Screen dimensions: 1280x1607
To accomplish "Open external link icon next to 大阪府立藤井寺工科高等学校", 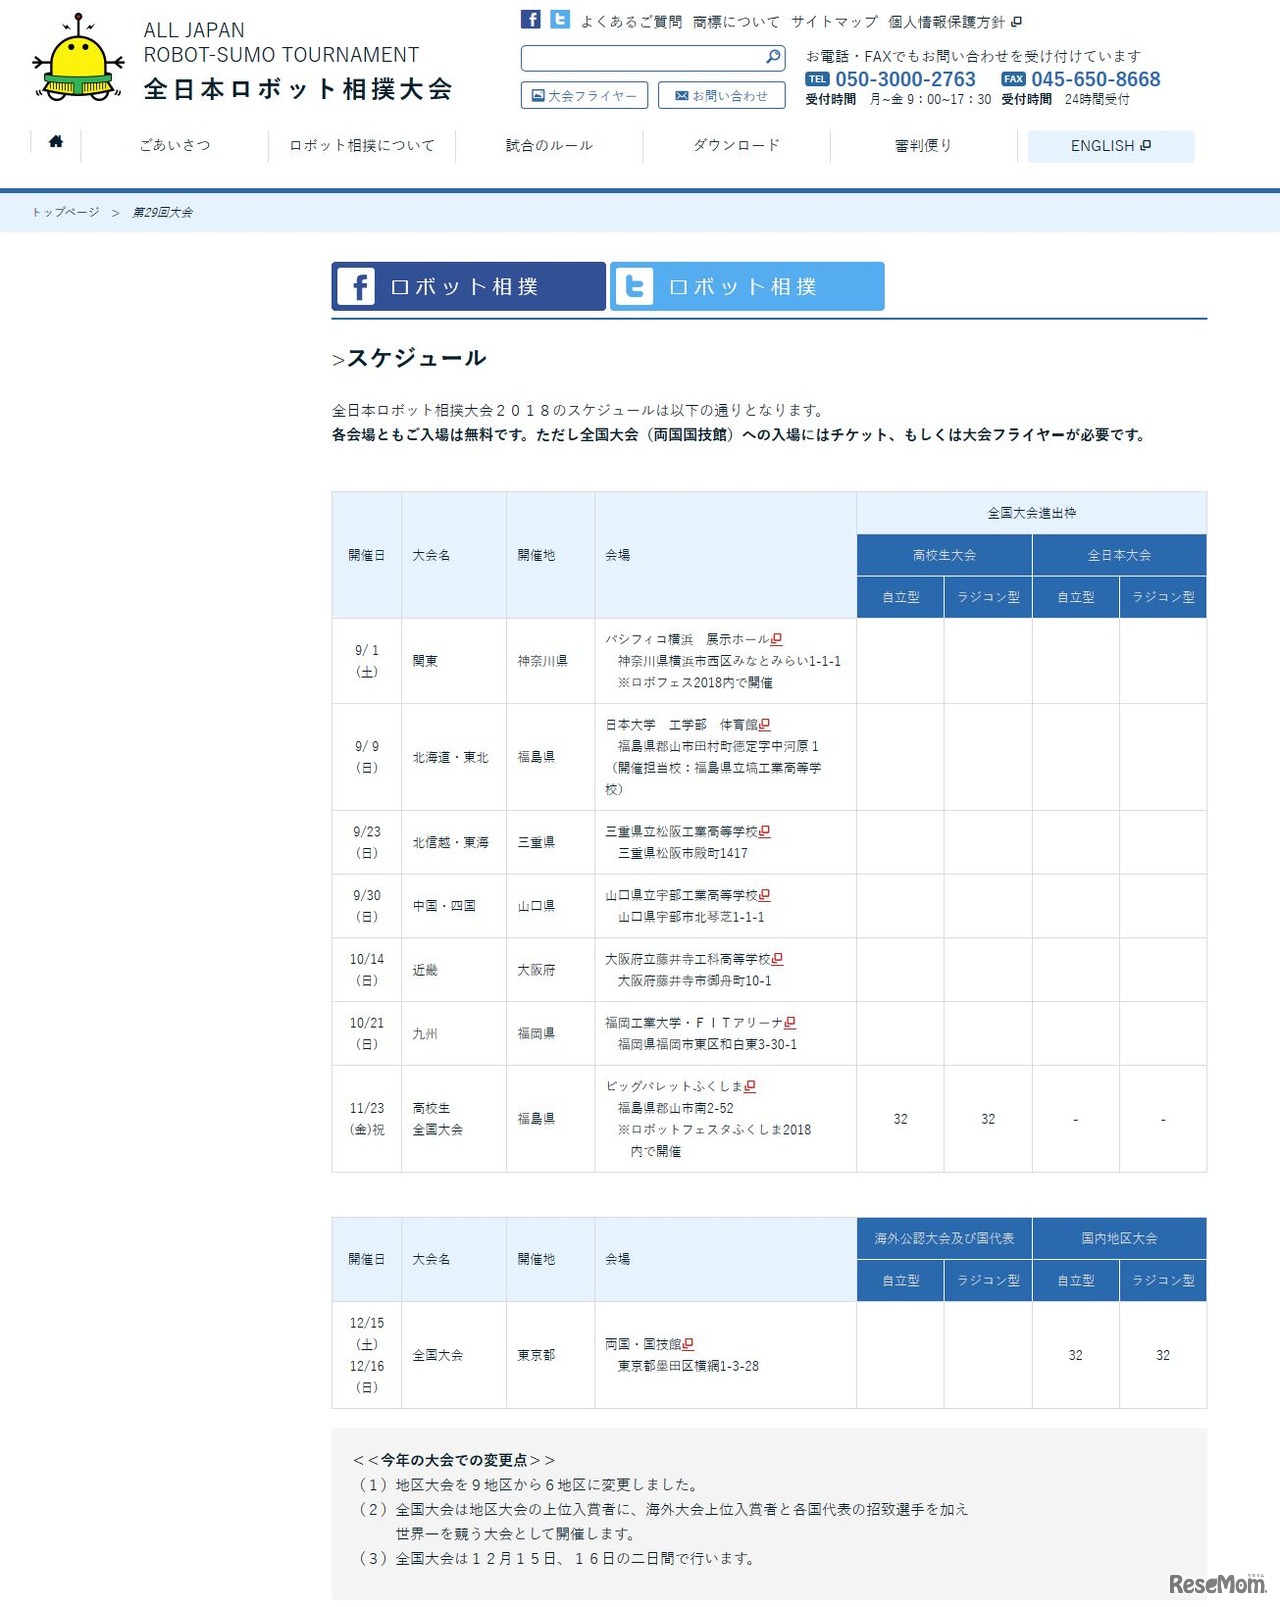I will [x=778, y=959].
